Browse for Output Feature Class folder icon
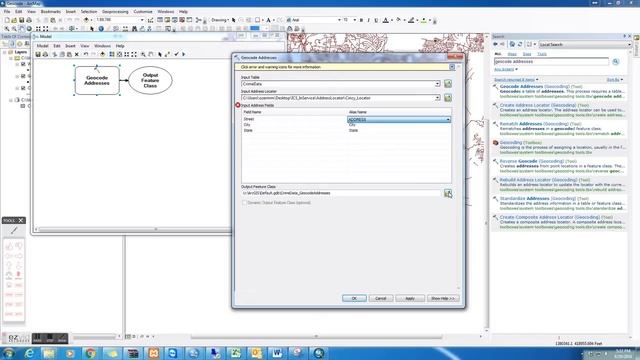 click(448, 193)
